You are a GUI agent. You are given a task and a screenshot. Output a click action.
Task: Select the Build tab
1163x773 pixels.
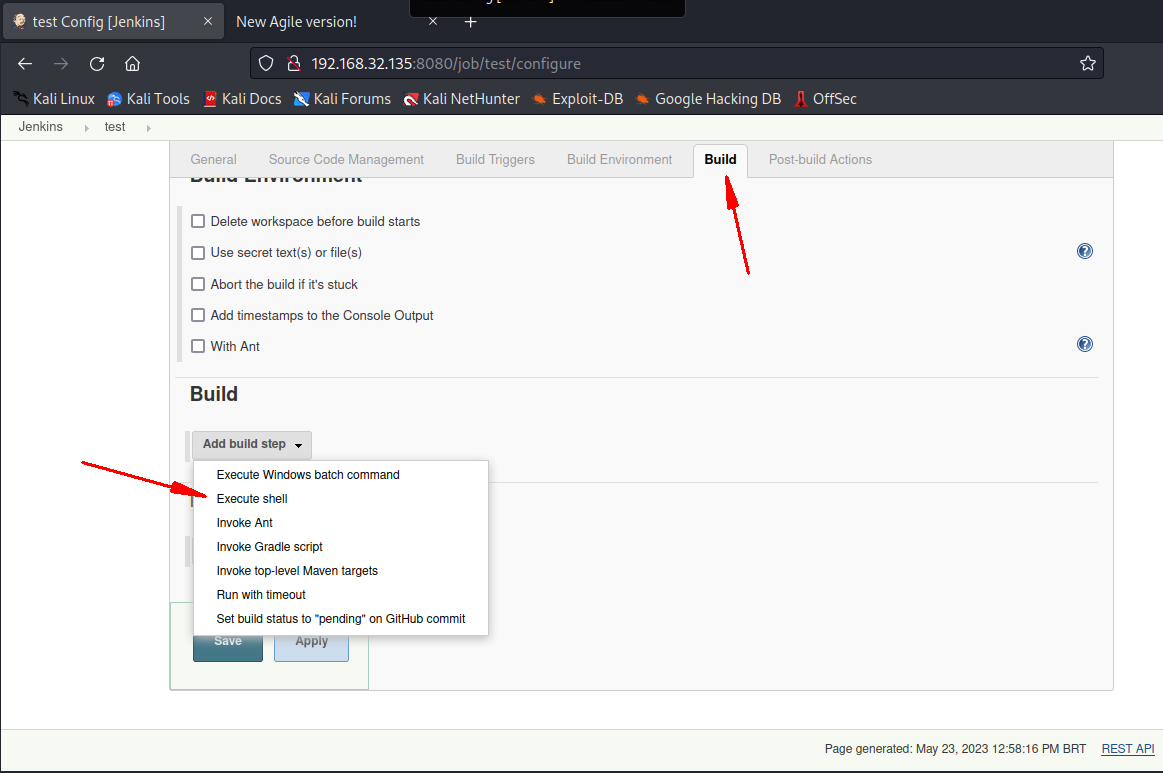pos(720,160)
